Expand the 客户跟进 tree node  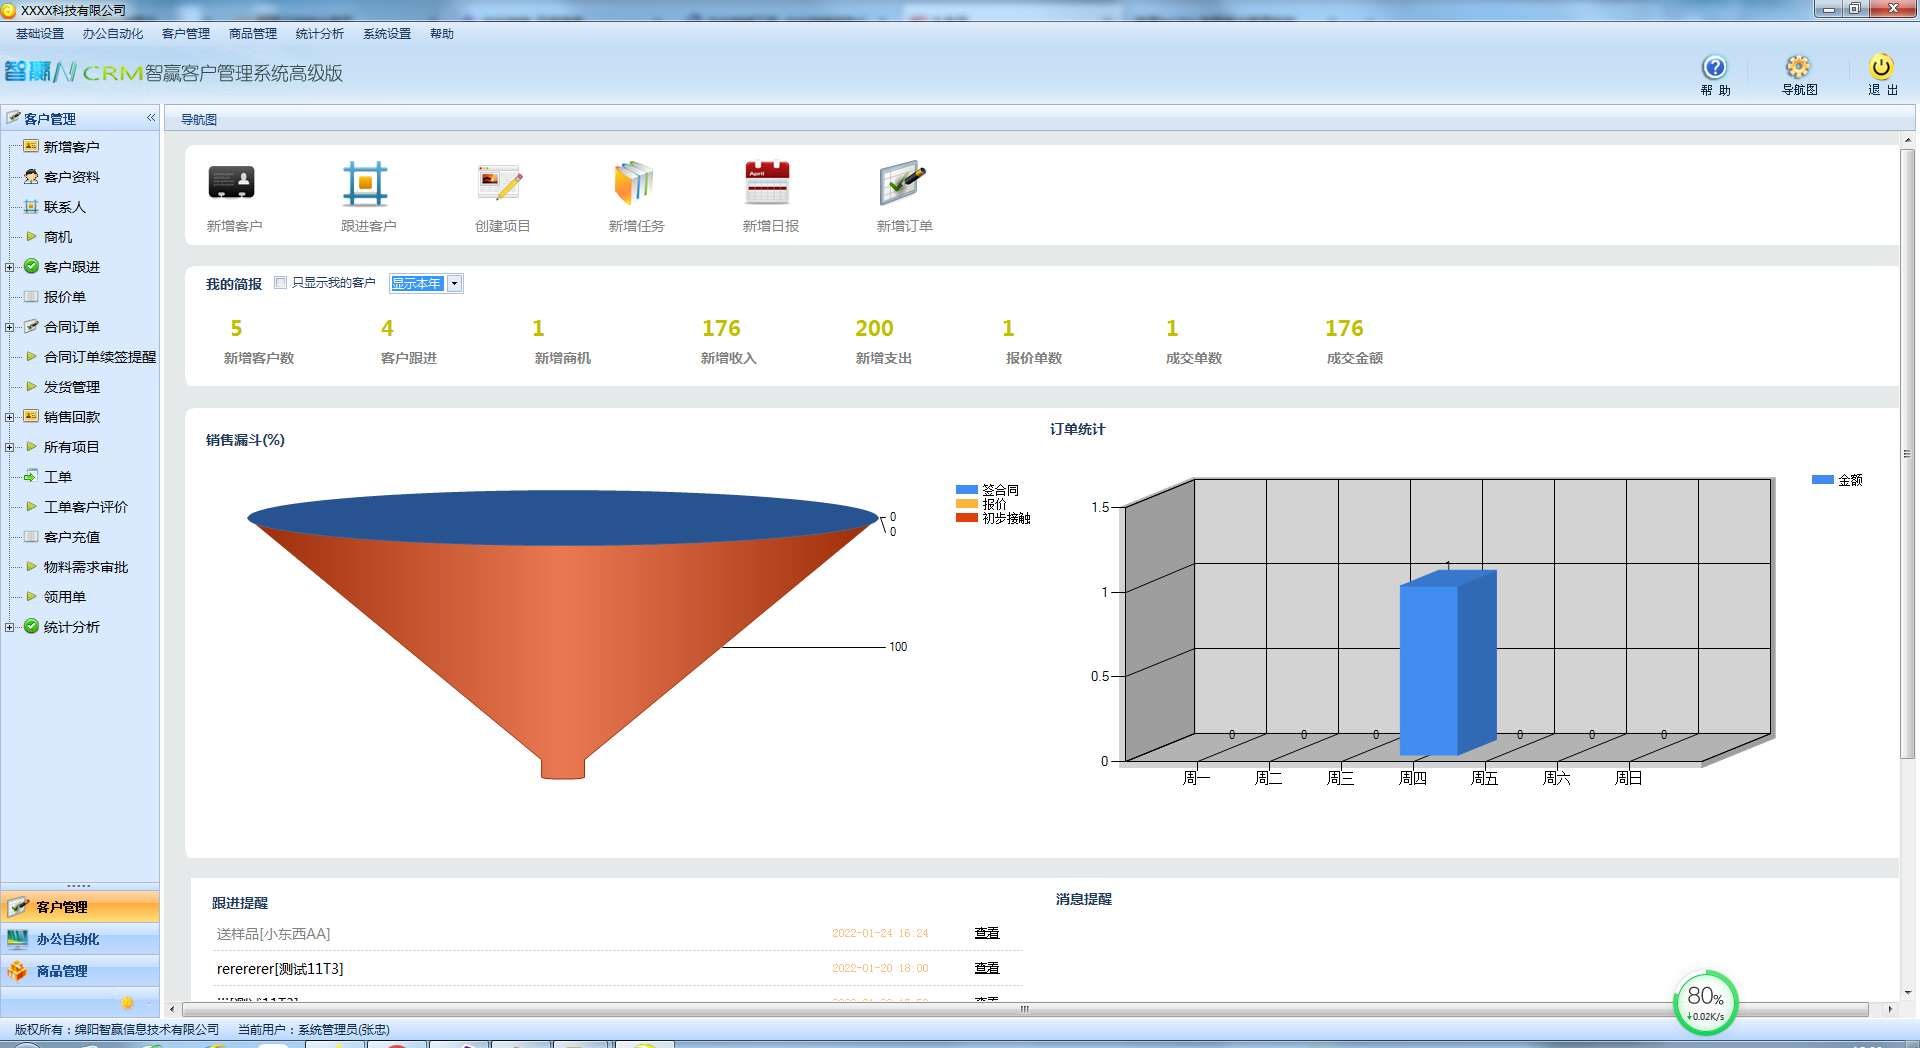pos(10,267)
